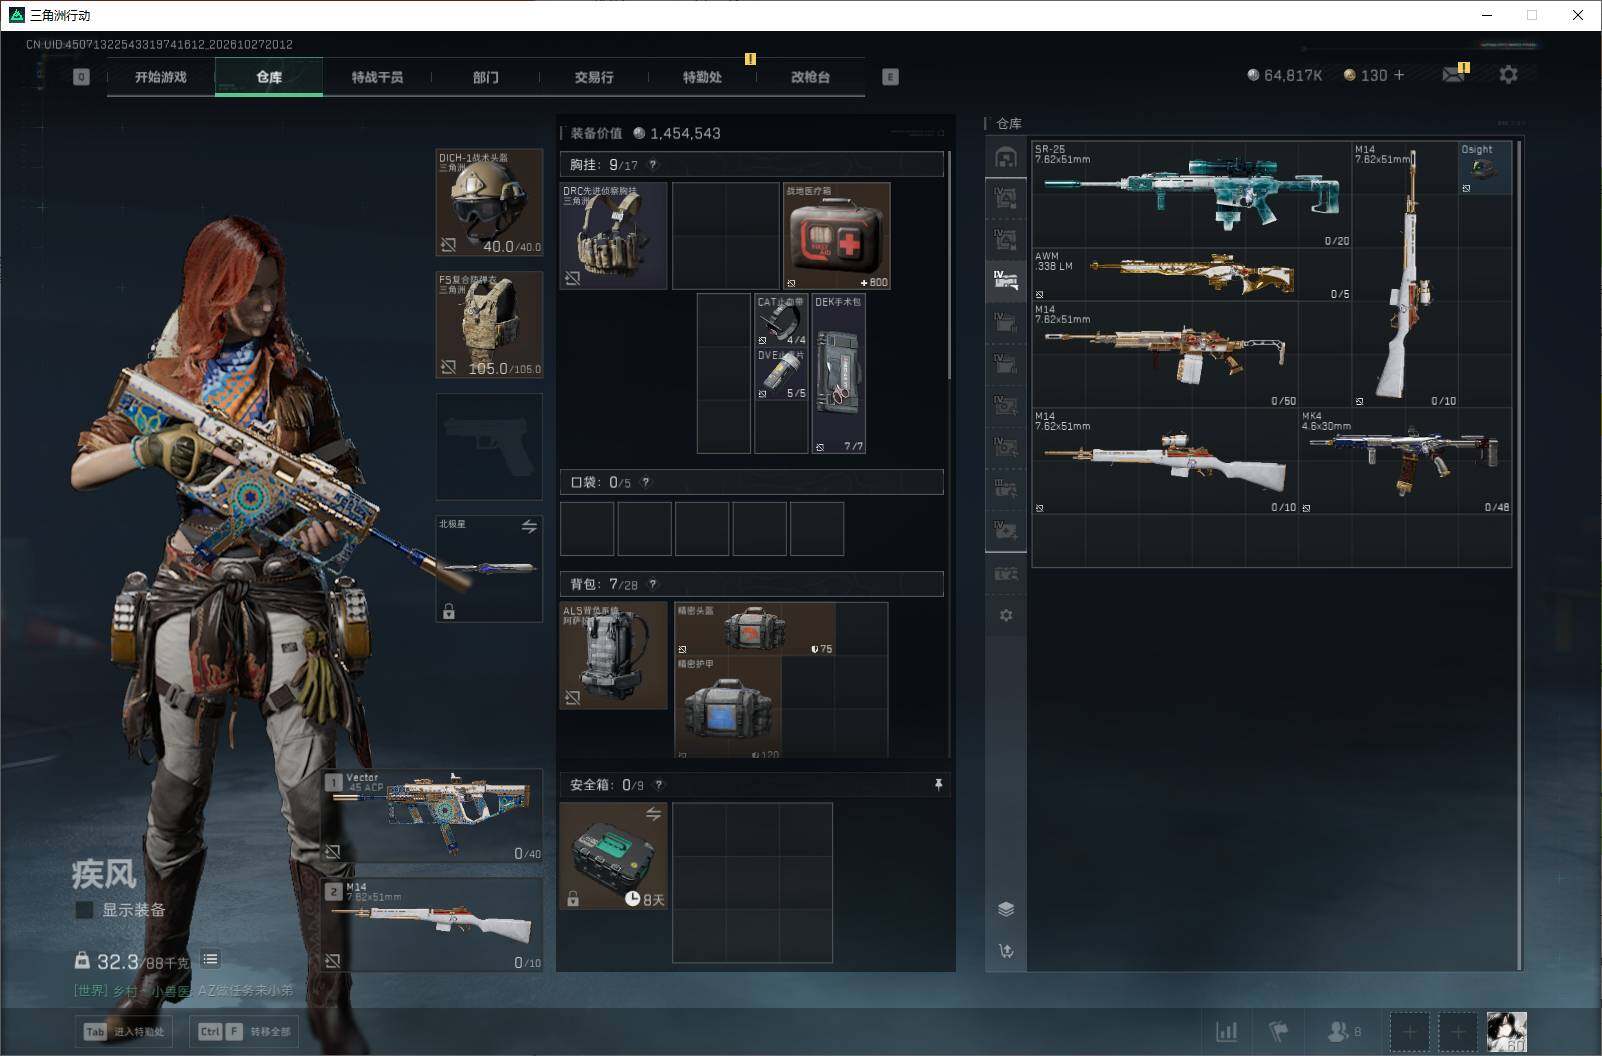Viewport: 1602px width, 1056px height.
Task: Click the stacked layers icon in warehouse sidebar
Action: (1006, 909)
